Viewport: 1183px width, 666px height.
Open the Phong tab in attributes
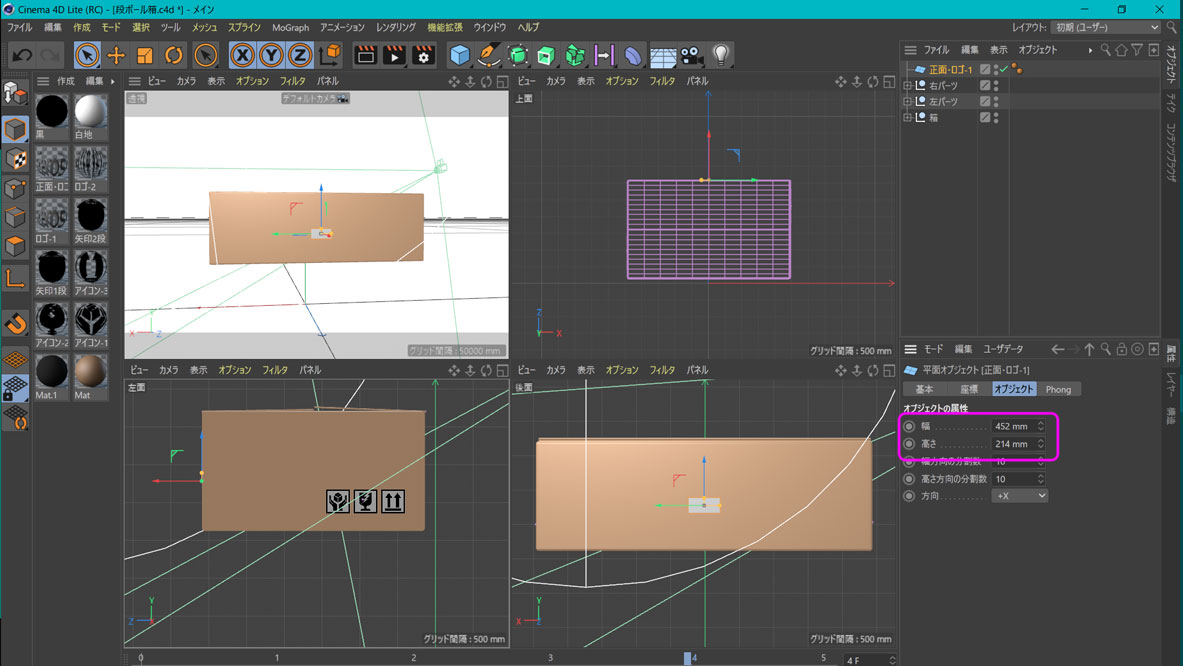pos(1058,389)
